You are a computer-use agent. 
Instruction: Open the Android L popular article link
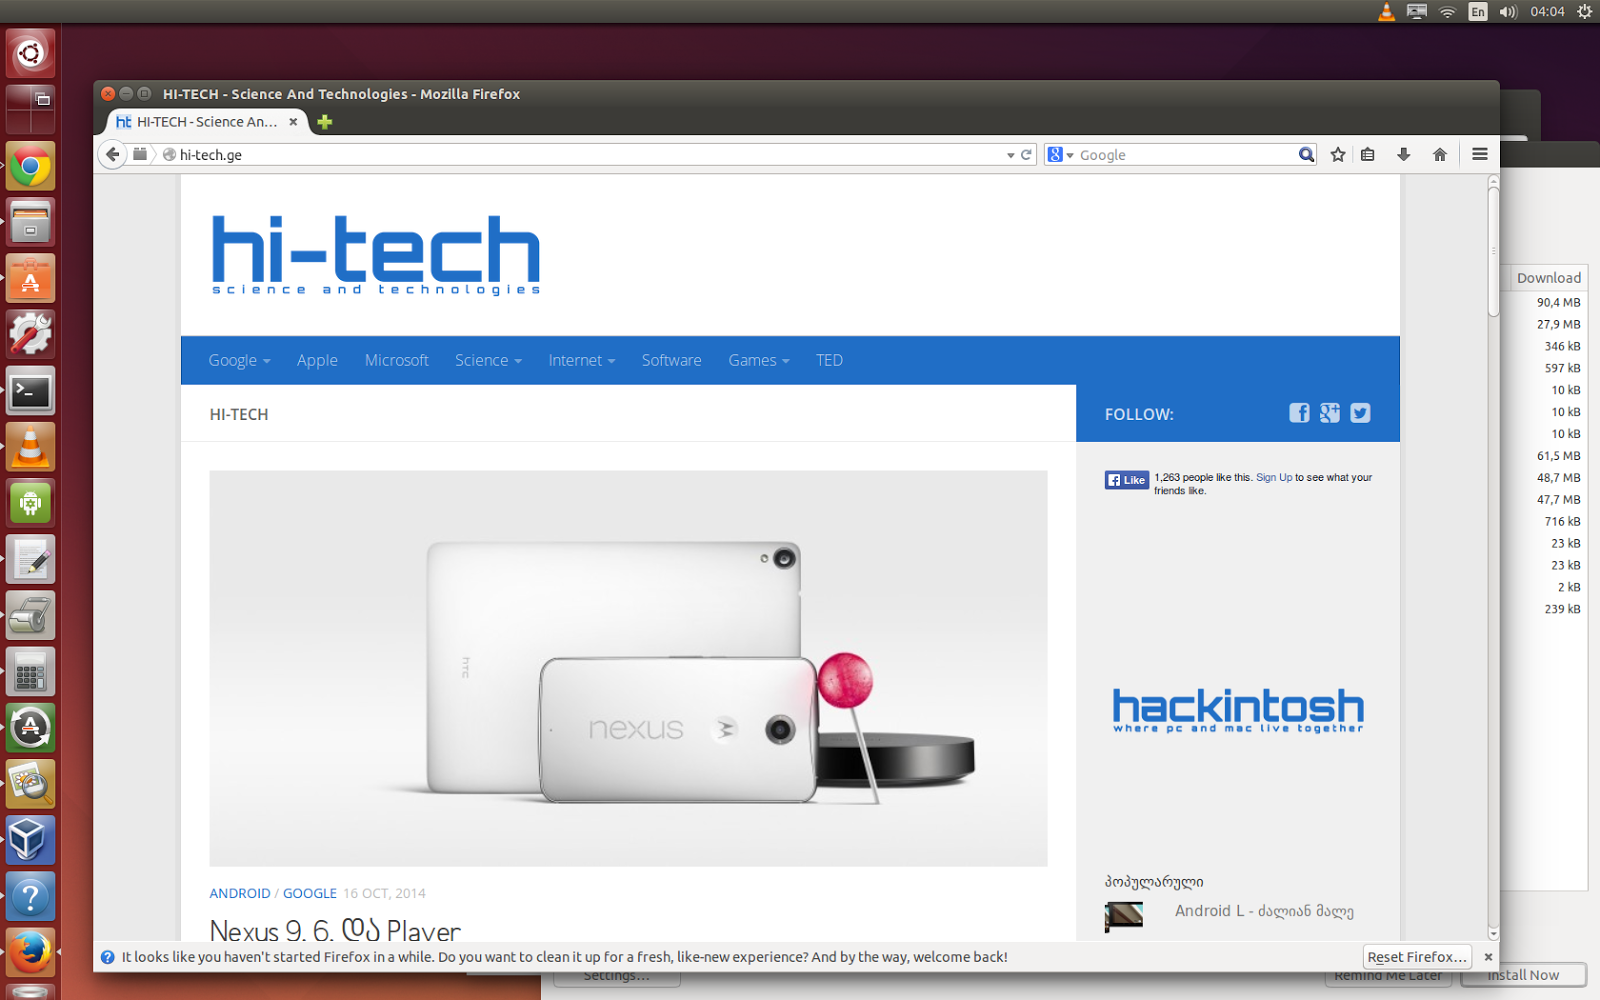[x=1264, y=911]
